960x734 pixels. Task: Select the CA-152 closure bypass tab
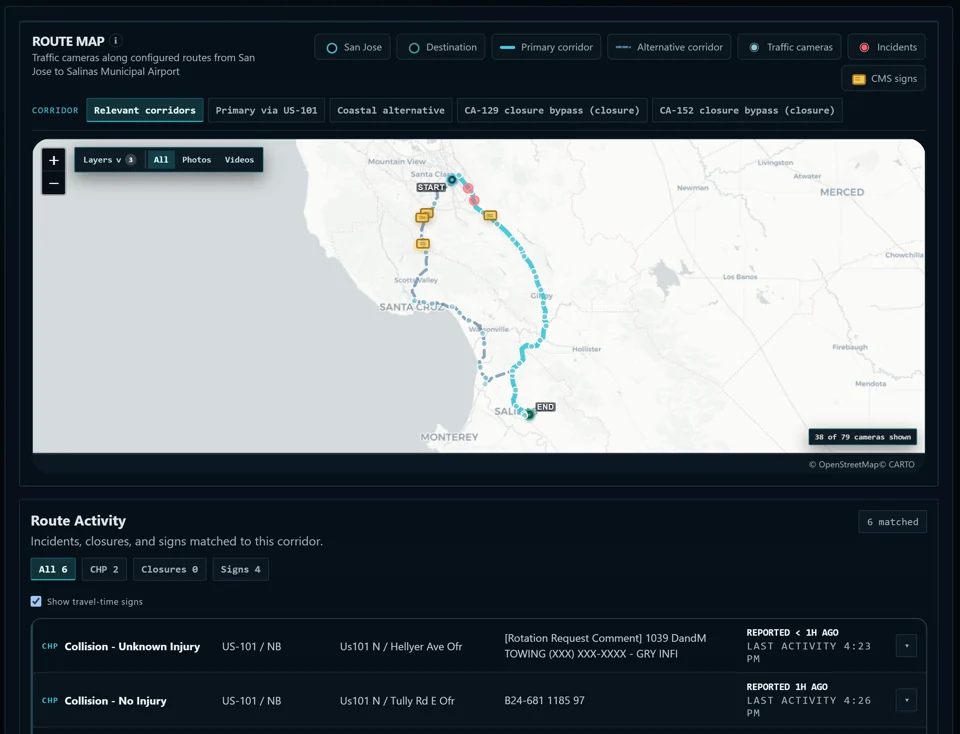point(747,110)
